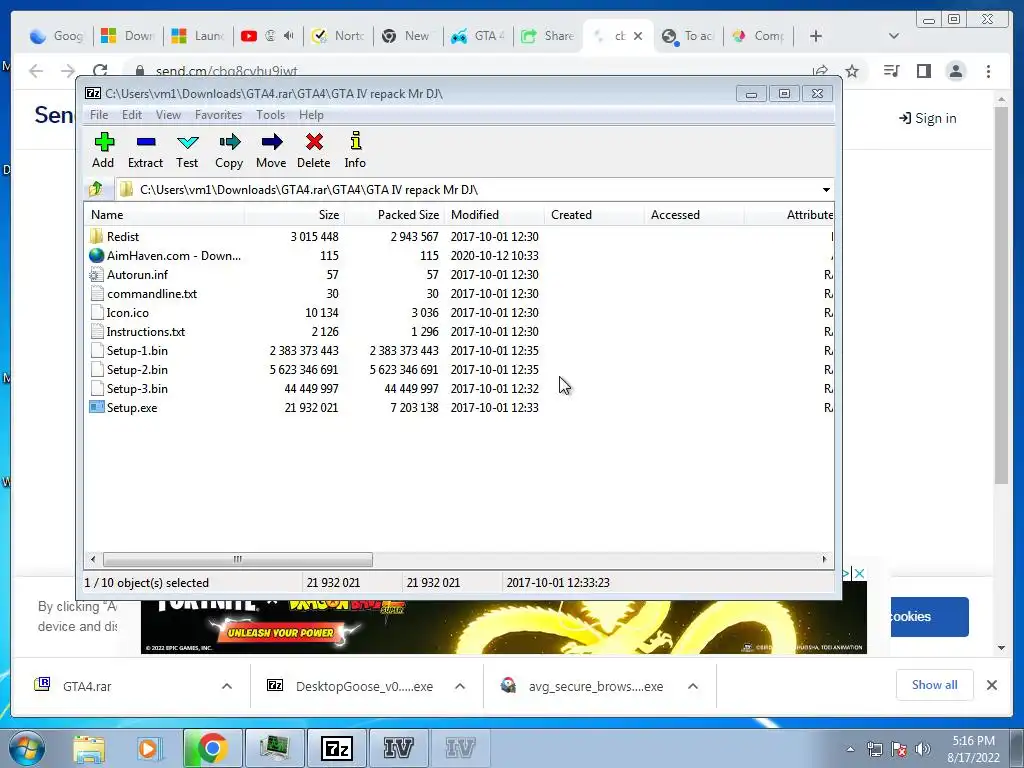Open the Favorites menu
The image size is (1024, 768).
pyautogui.click(x=218, y=114)
